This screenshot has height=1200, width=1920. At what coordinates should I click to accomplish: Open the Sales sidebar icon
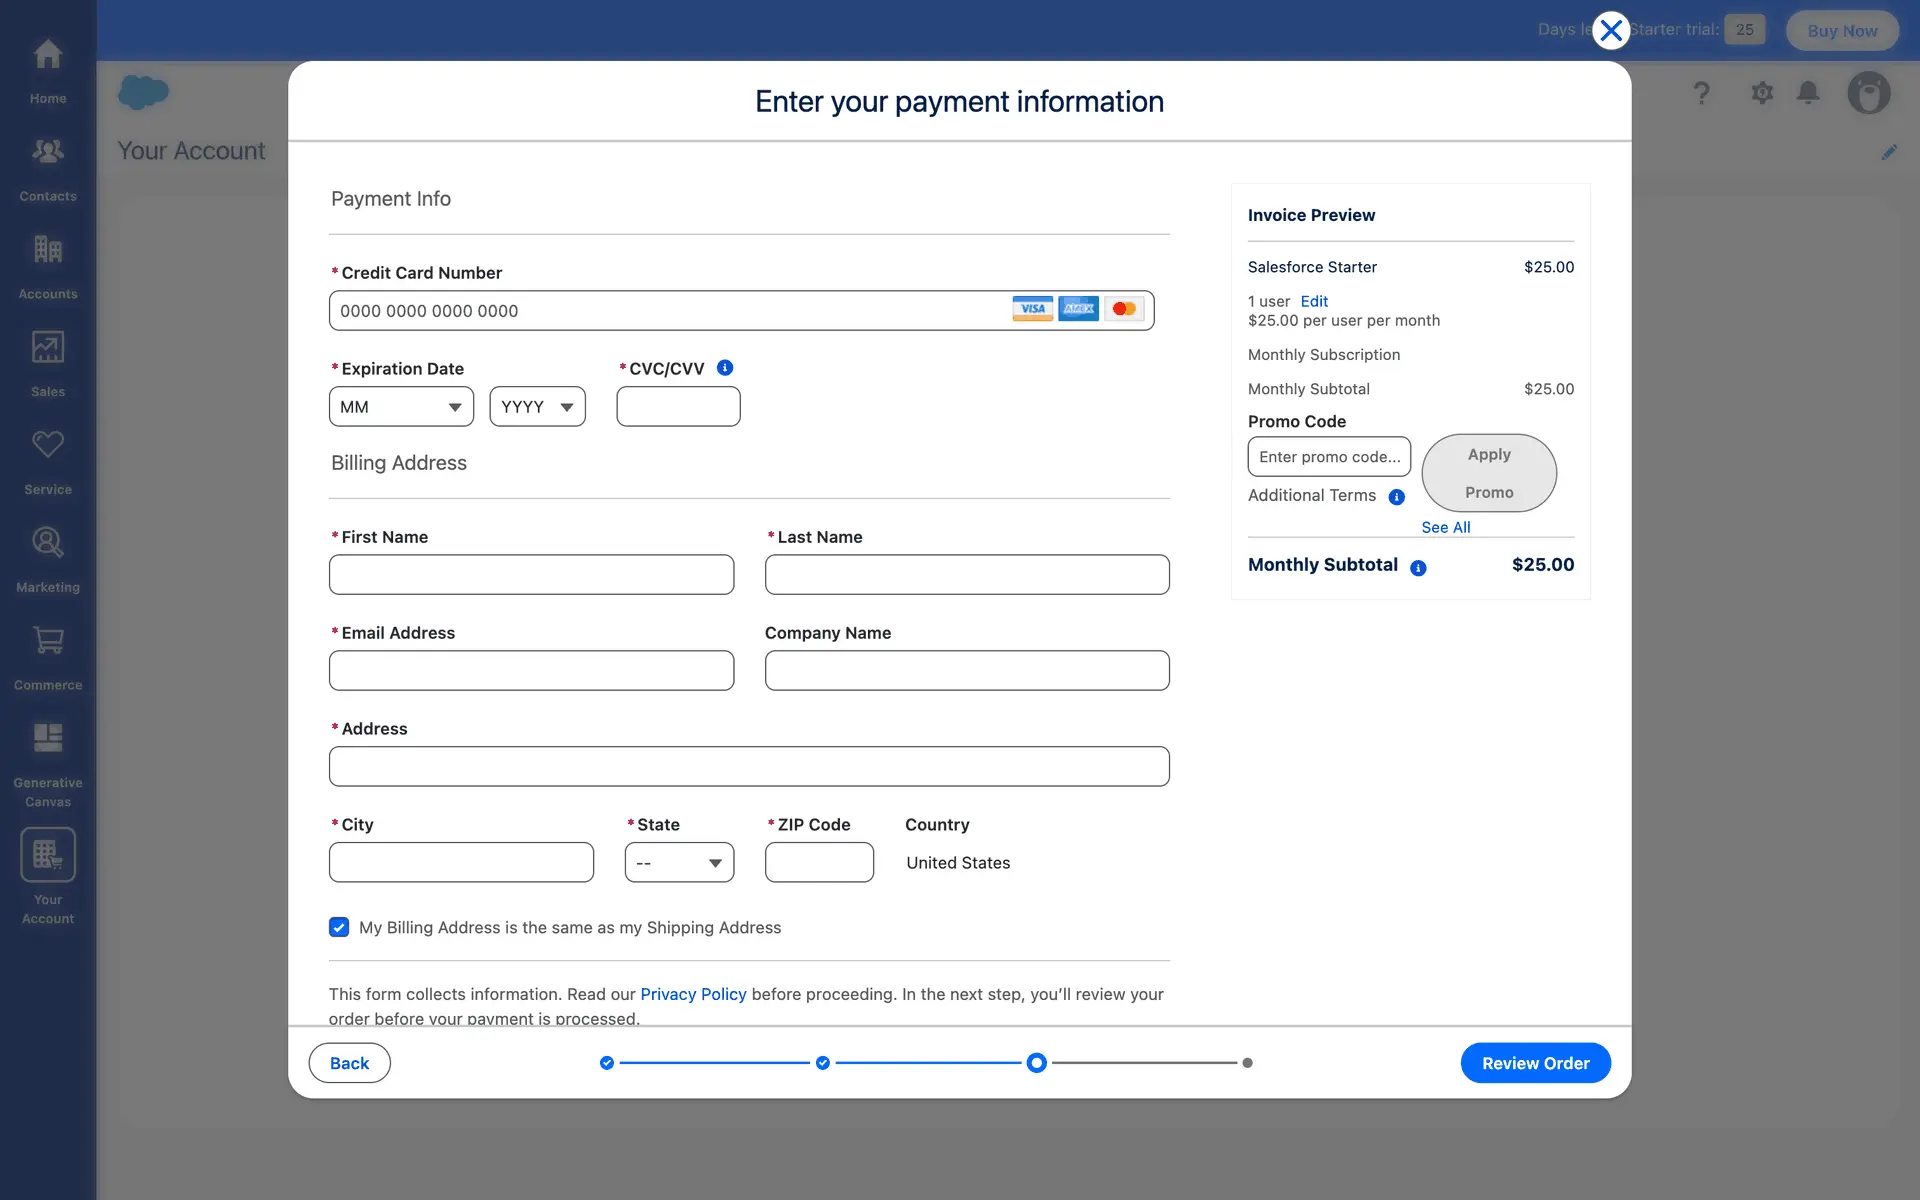coord(47,348)
